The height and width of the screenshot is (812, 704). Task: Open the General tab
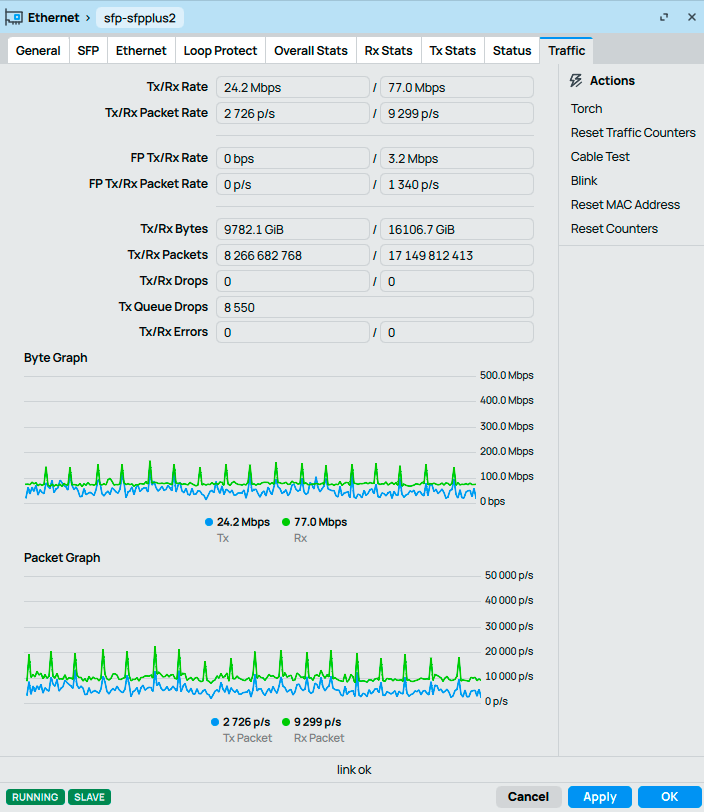point(38,51)
